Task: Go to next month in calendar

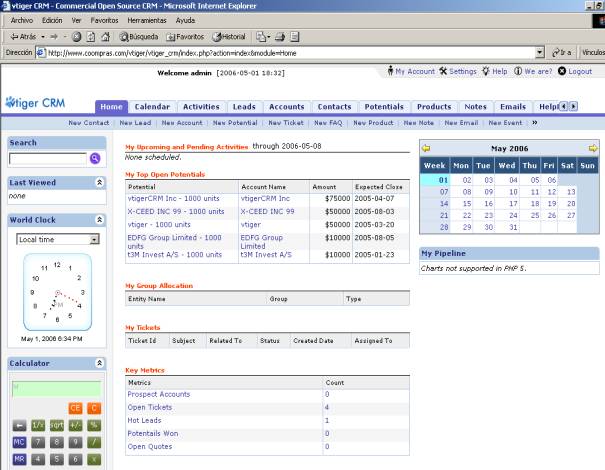Action: [593, 148]
